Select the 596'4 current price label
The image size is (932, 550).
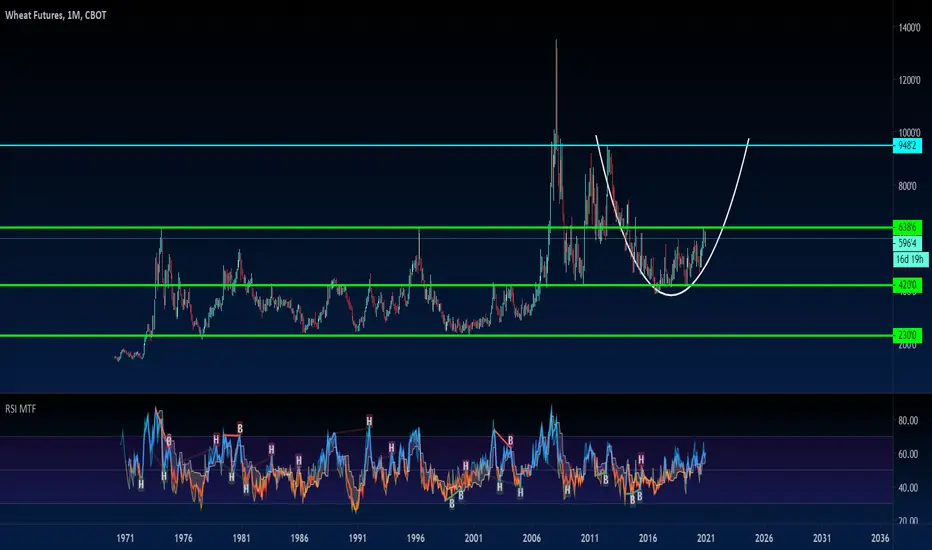click(907, 243)
